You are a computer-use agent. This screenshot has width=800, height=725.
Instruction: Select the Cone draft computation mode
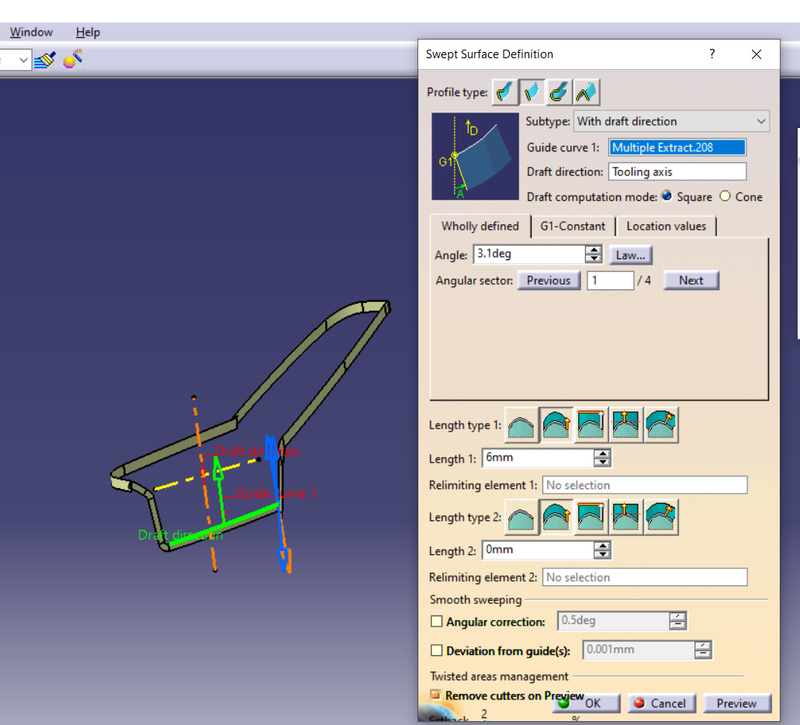[726, 197]
